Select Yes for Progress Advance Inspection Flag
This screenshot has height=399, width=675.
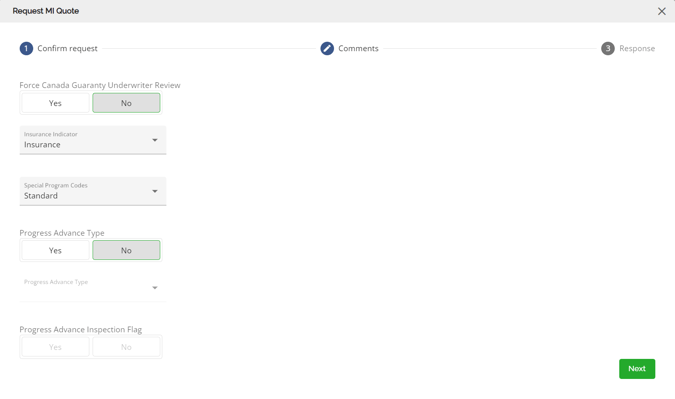[x=56, y=347]
